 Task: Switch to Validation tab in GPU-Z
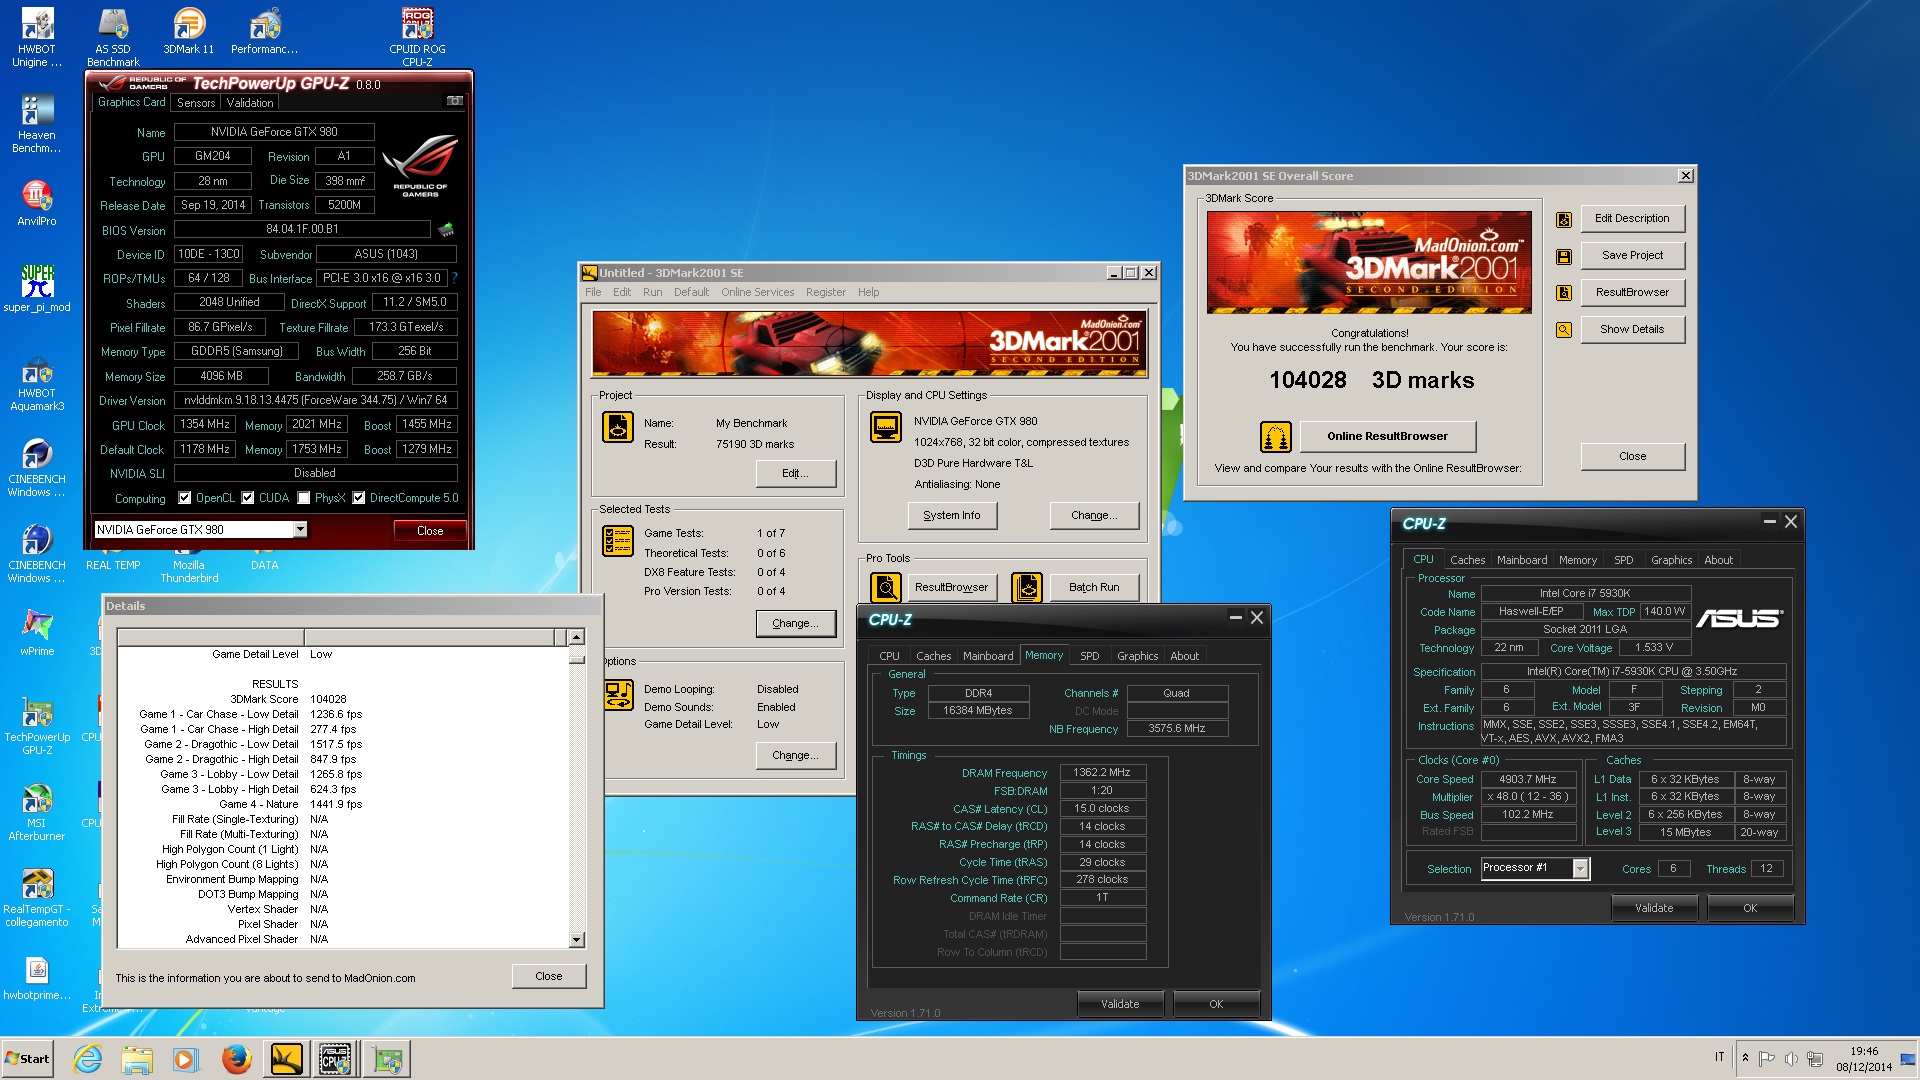click(249, 102)
